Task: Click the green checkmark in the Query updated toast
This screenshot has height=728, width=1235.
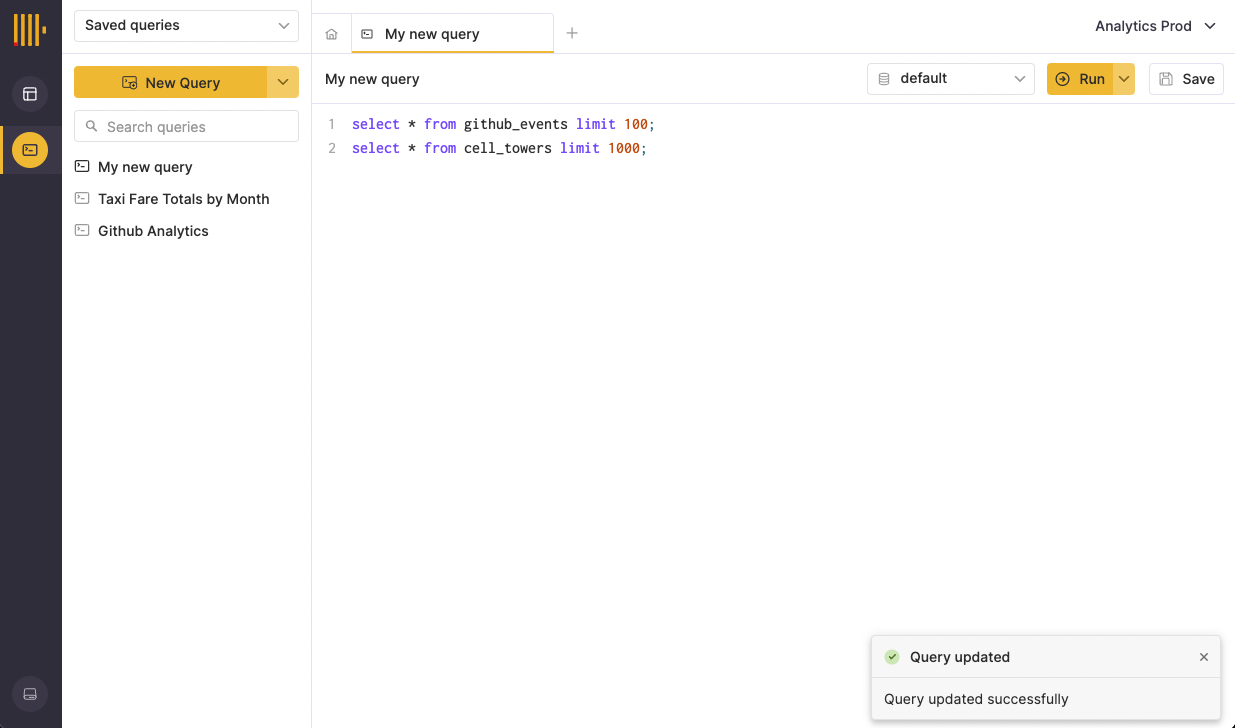Action: coord(891,657)
